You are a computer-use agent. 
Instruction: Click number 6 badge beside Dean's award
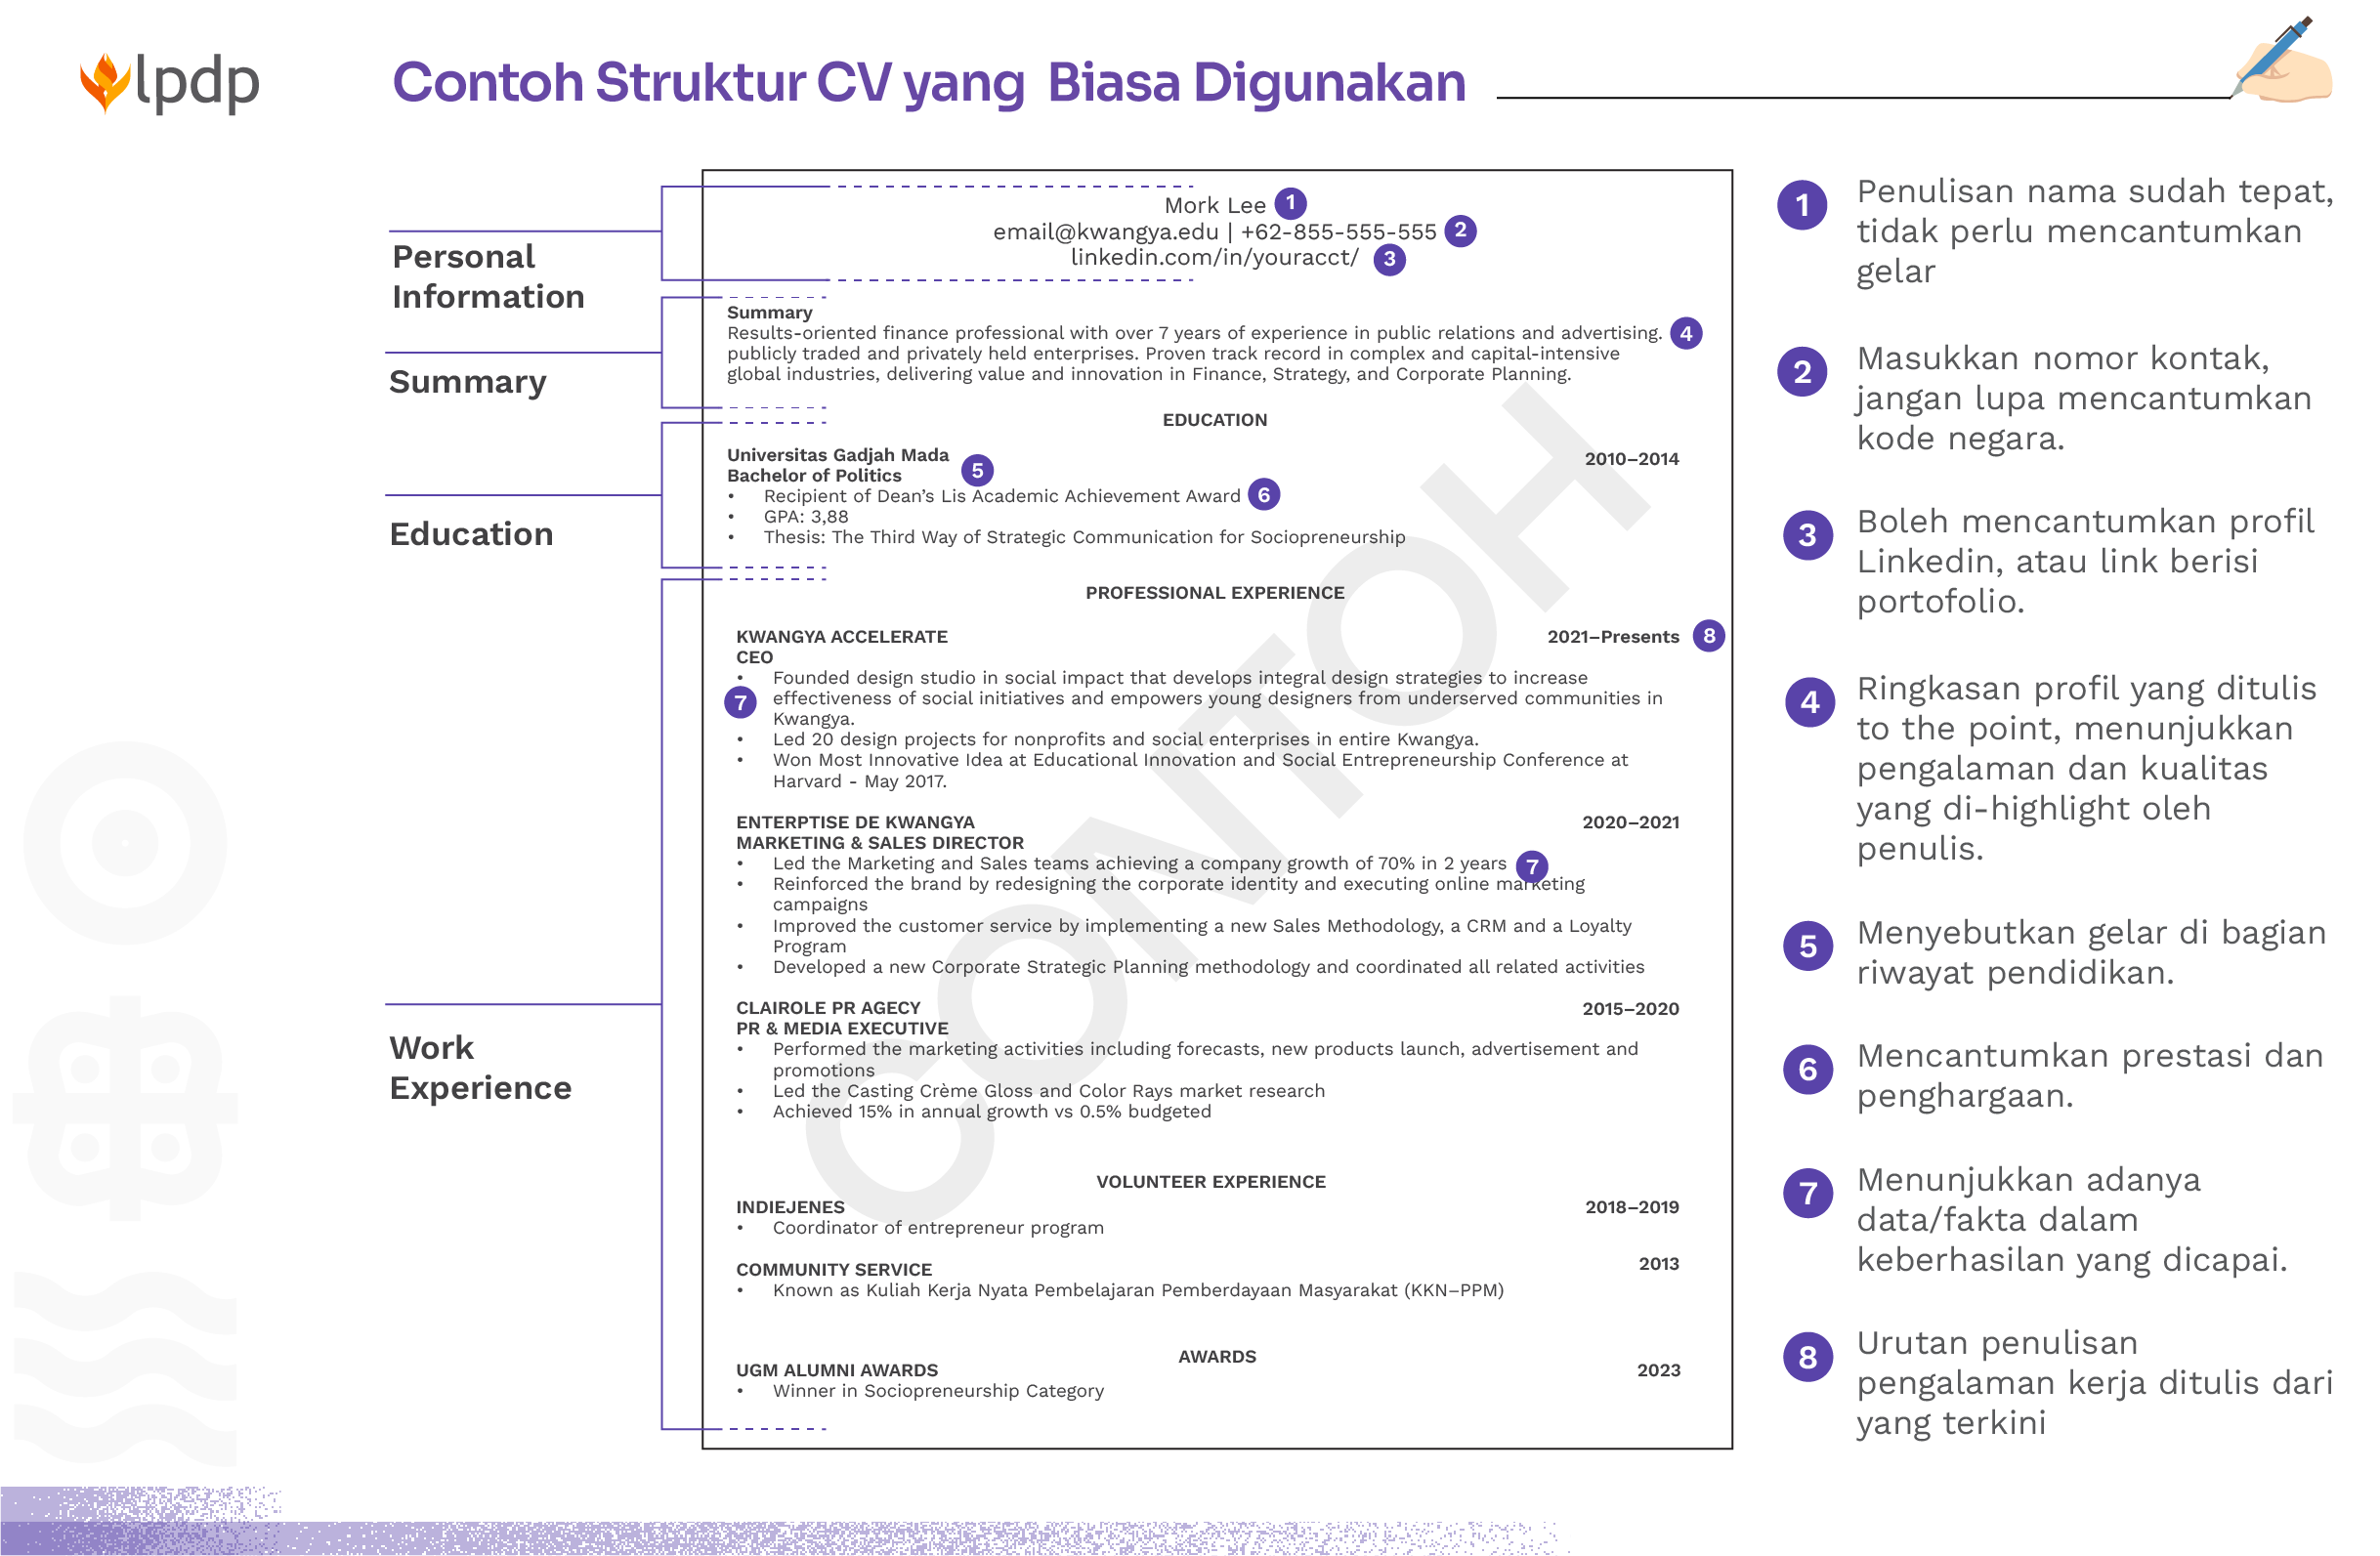click(x=1264, y=494)
